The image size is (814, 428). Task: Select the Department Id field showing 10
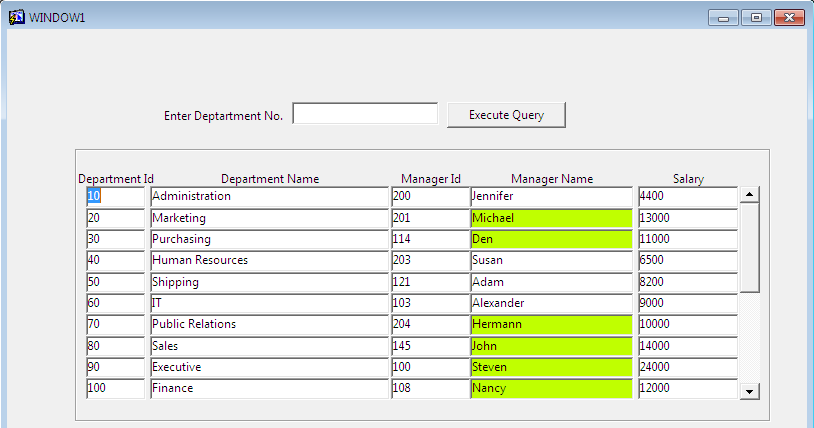point(115,197)
